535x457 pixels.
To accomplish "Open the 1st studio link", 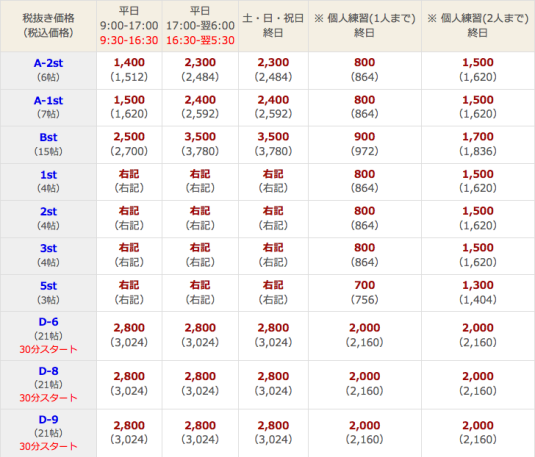I will [x=48, y=175].
